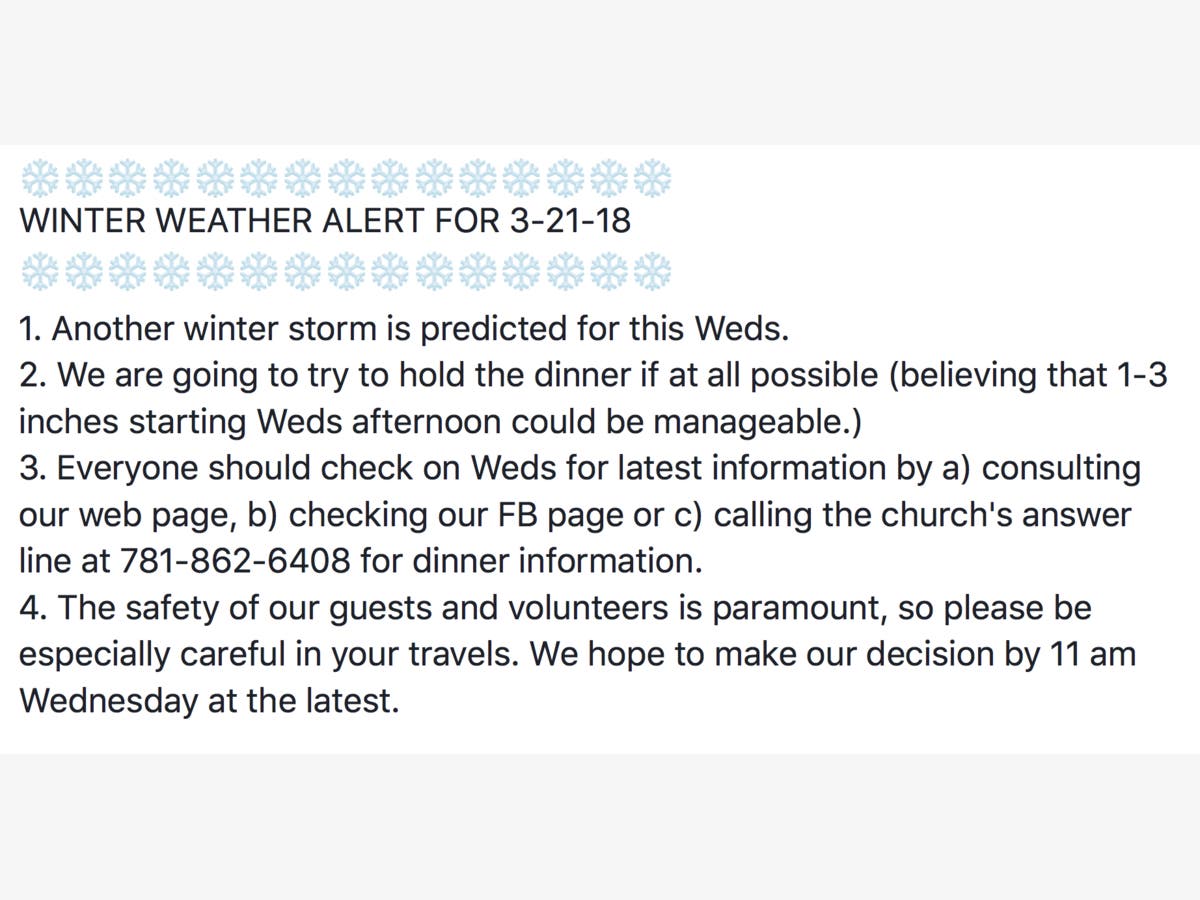Click "11 am" in the last item
This screenshot has height=900, width=1200.
(x=1094, y=654)
